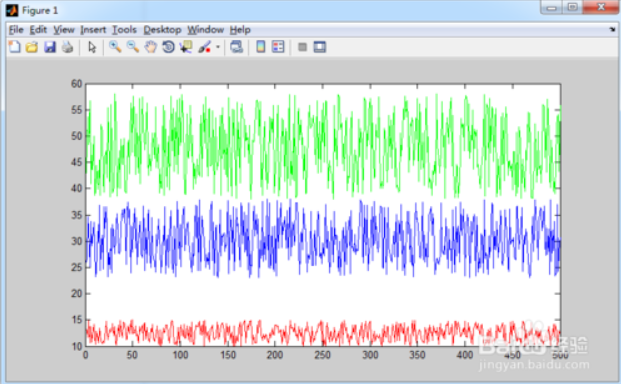Viewport: 621px width, 384px height.
Task: Open the Desktop menu
Action: [x=162, y=30]
